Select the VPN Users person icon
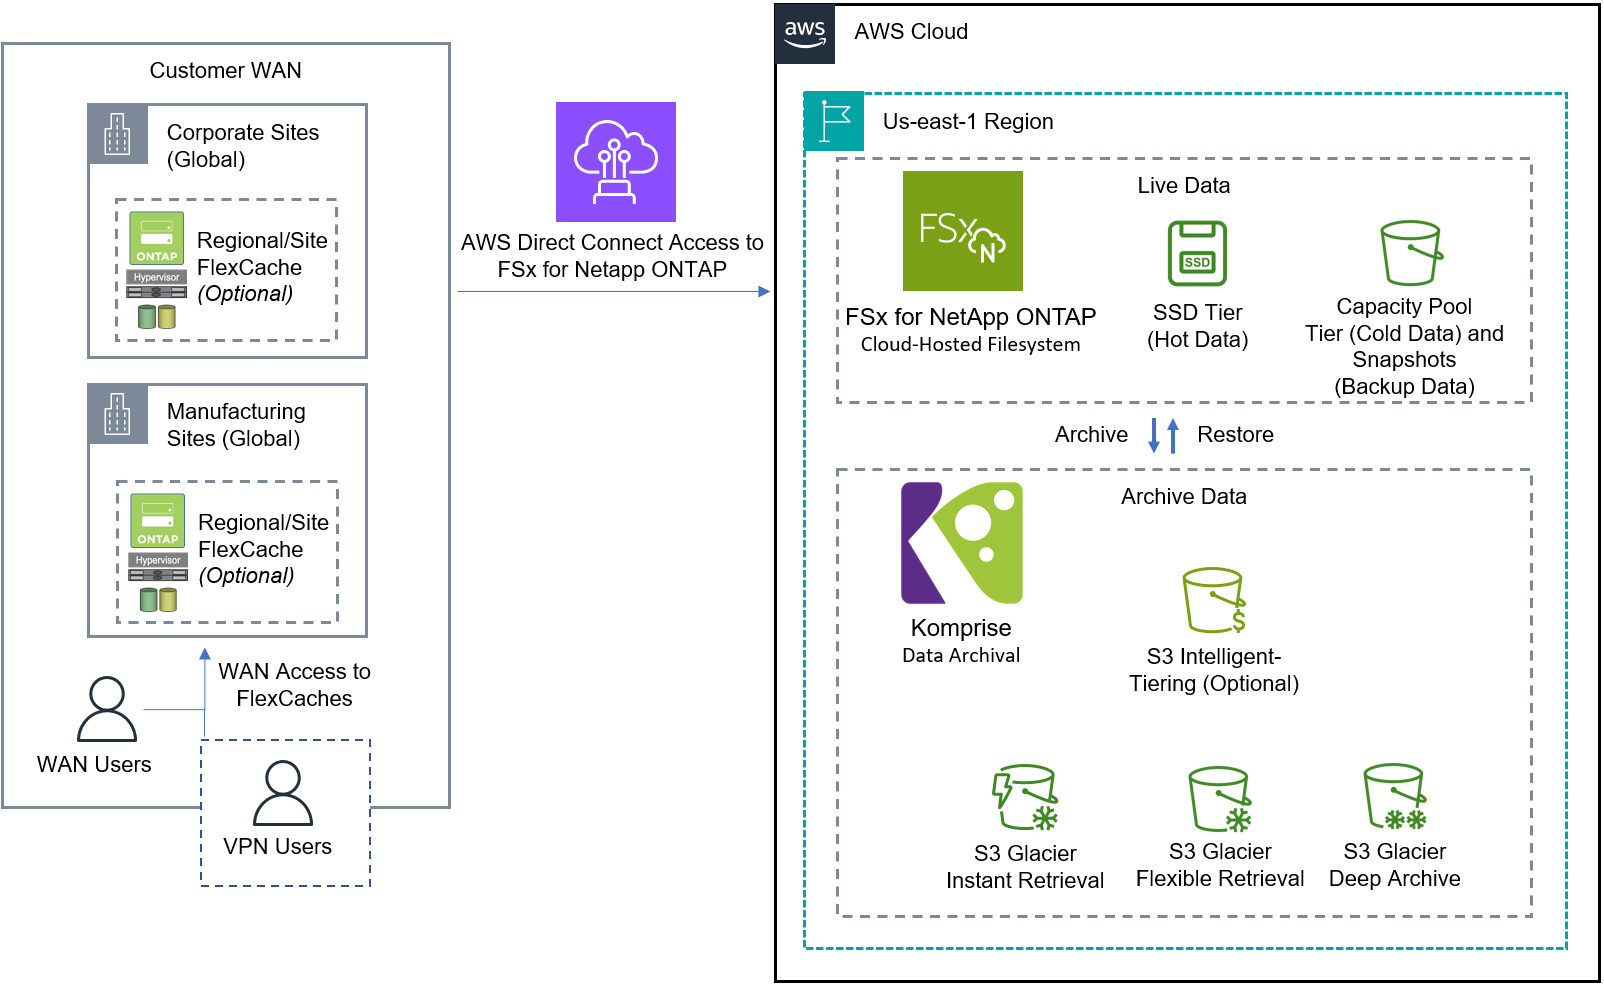 click(283, 795)
